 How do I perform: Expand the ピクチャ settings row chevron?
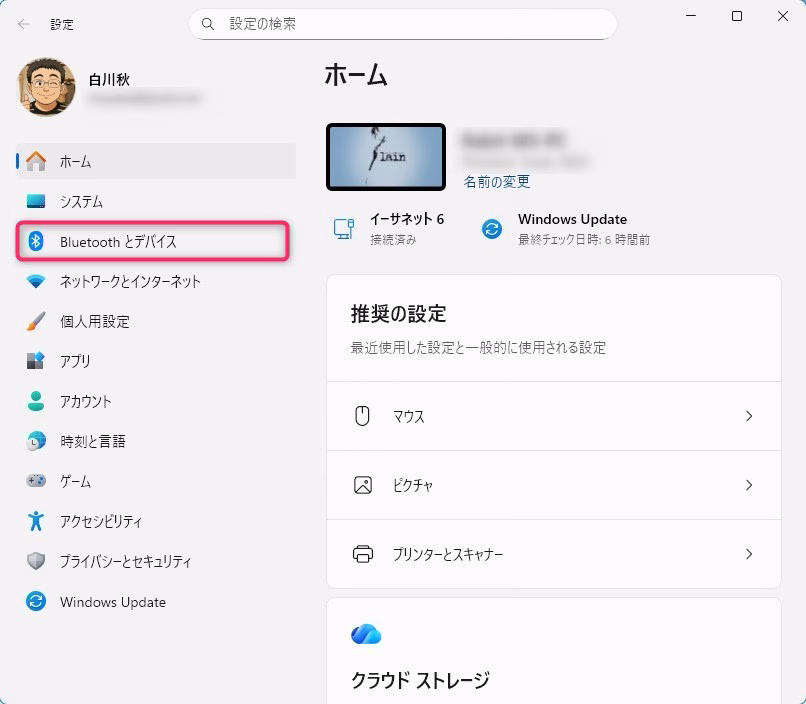tap(748, 485)
